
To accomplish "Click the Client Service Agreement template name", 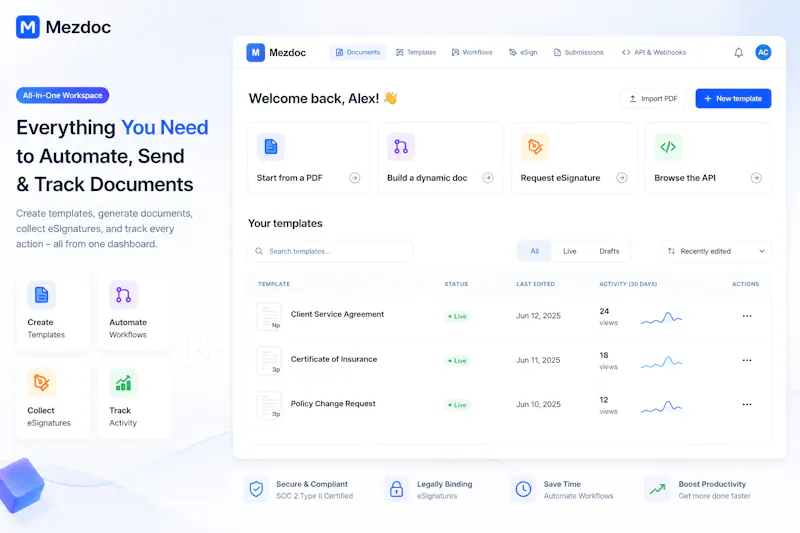I will pyautogui.click(x=337, y=314).
